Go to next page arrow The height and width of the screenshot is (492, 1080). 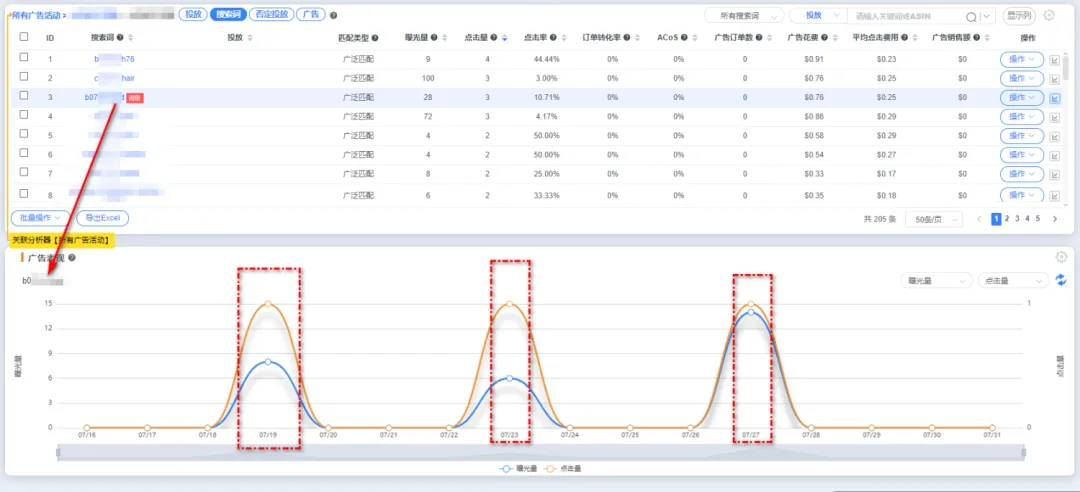click(x=1055, y=219)
